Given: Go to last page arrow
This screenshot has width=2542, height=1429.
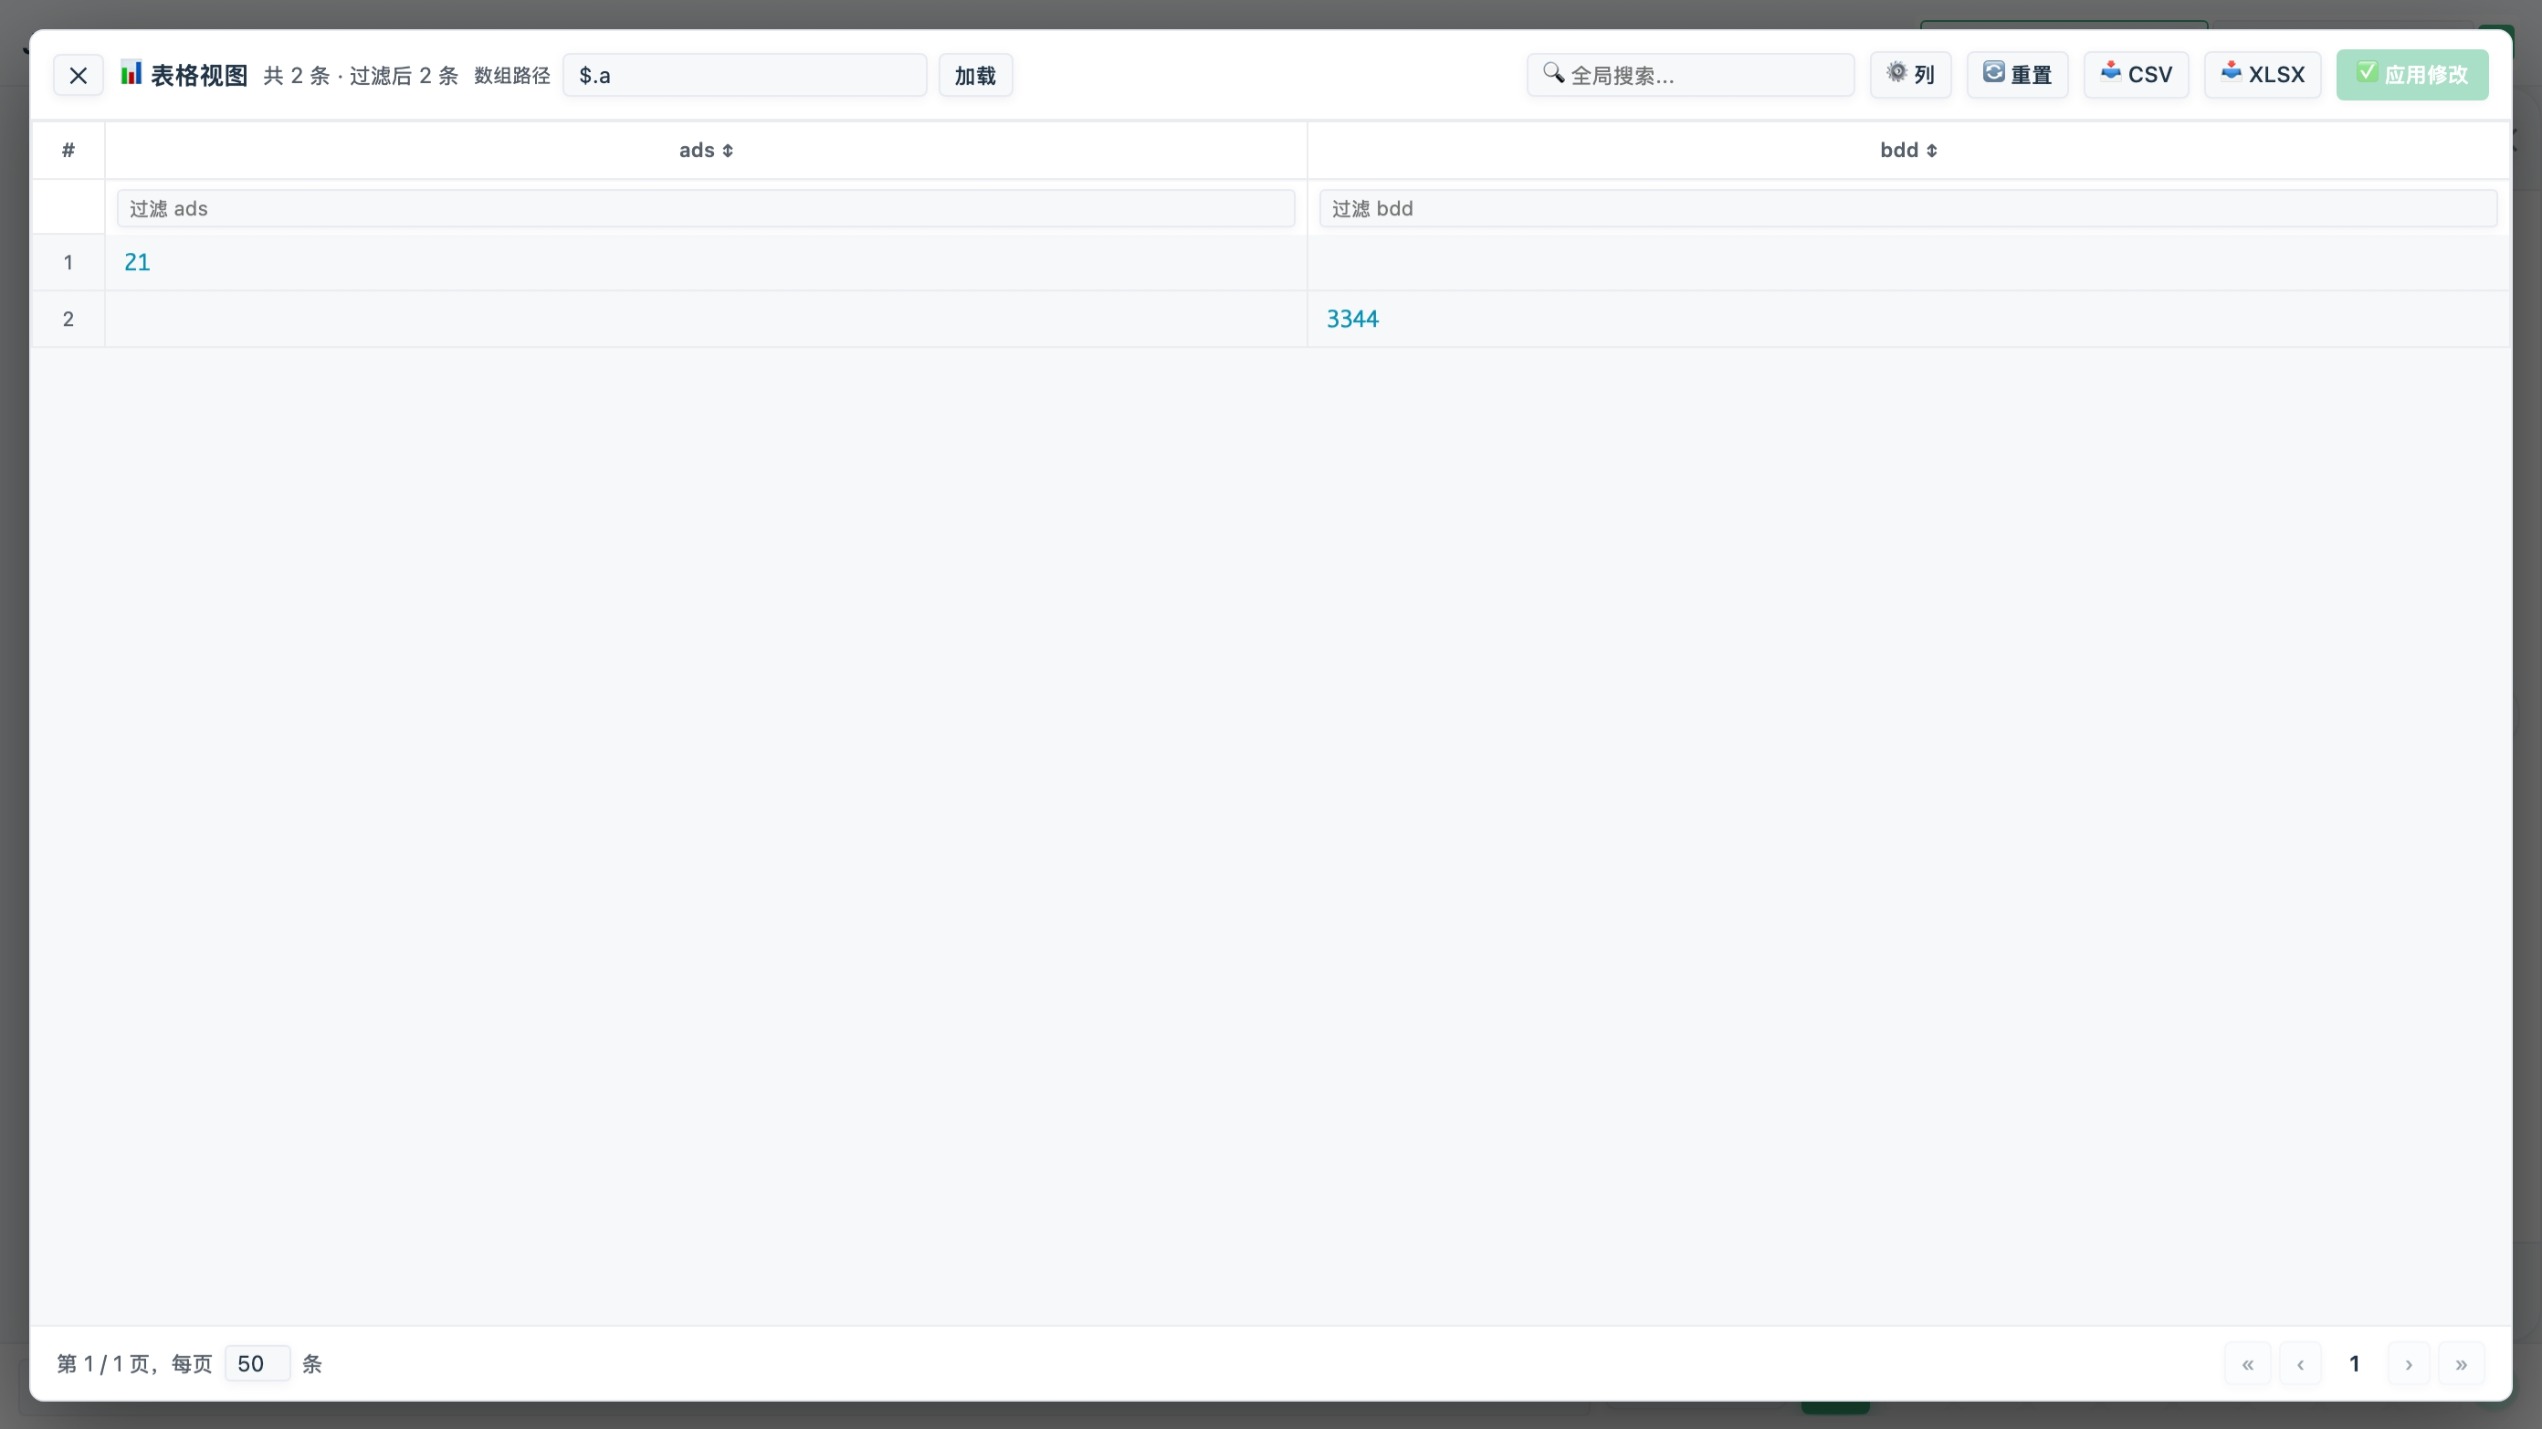Looking at the screenshot, I should (x=2461, y=1364).
